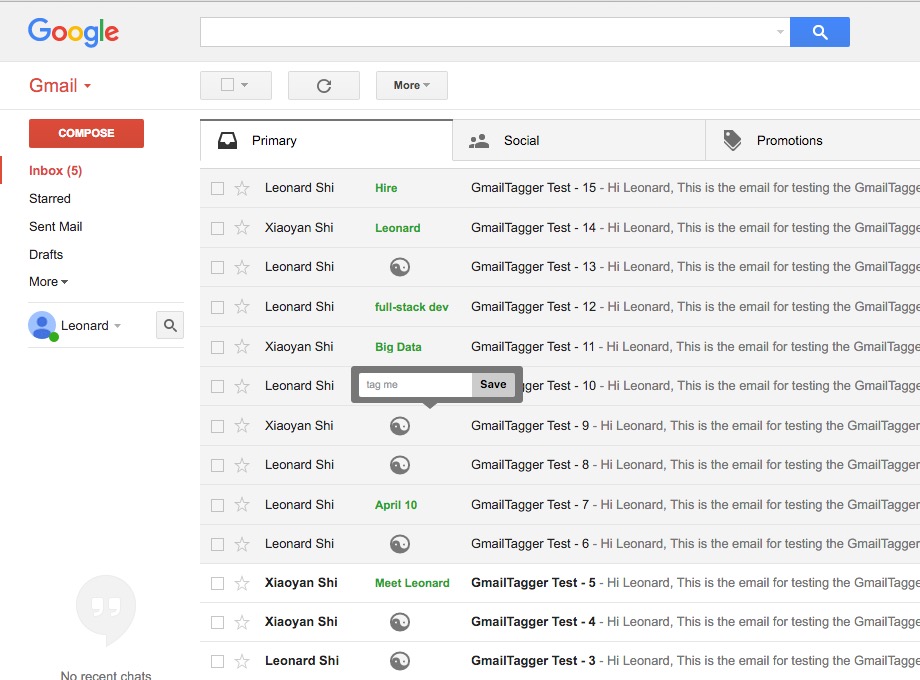
Task: Open the Gmail product dropdown
Action: point(60,86)
